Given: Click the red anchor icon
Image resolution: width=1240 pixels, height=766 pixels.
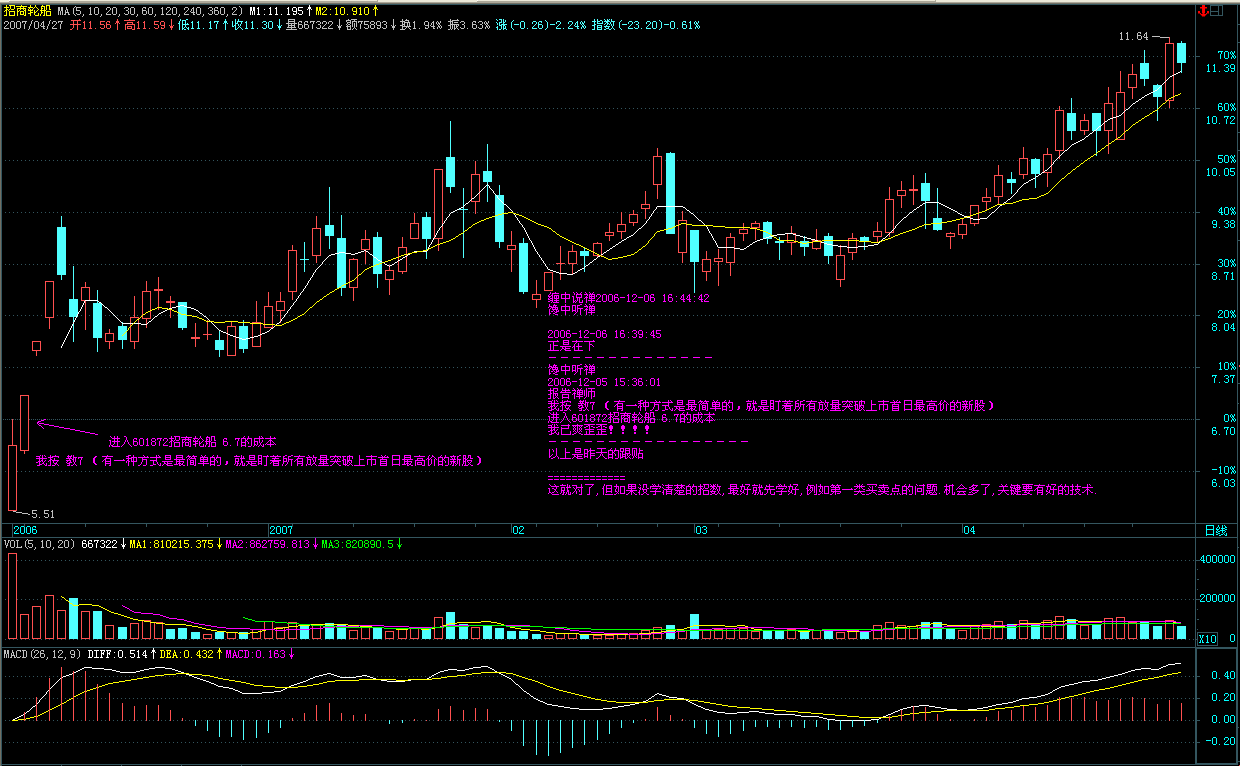Looking at the screenshot, I should coord(1201,11).
